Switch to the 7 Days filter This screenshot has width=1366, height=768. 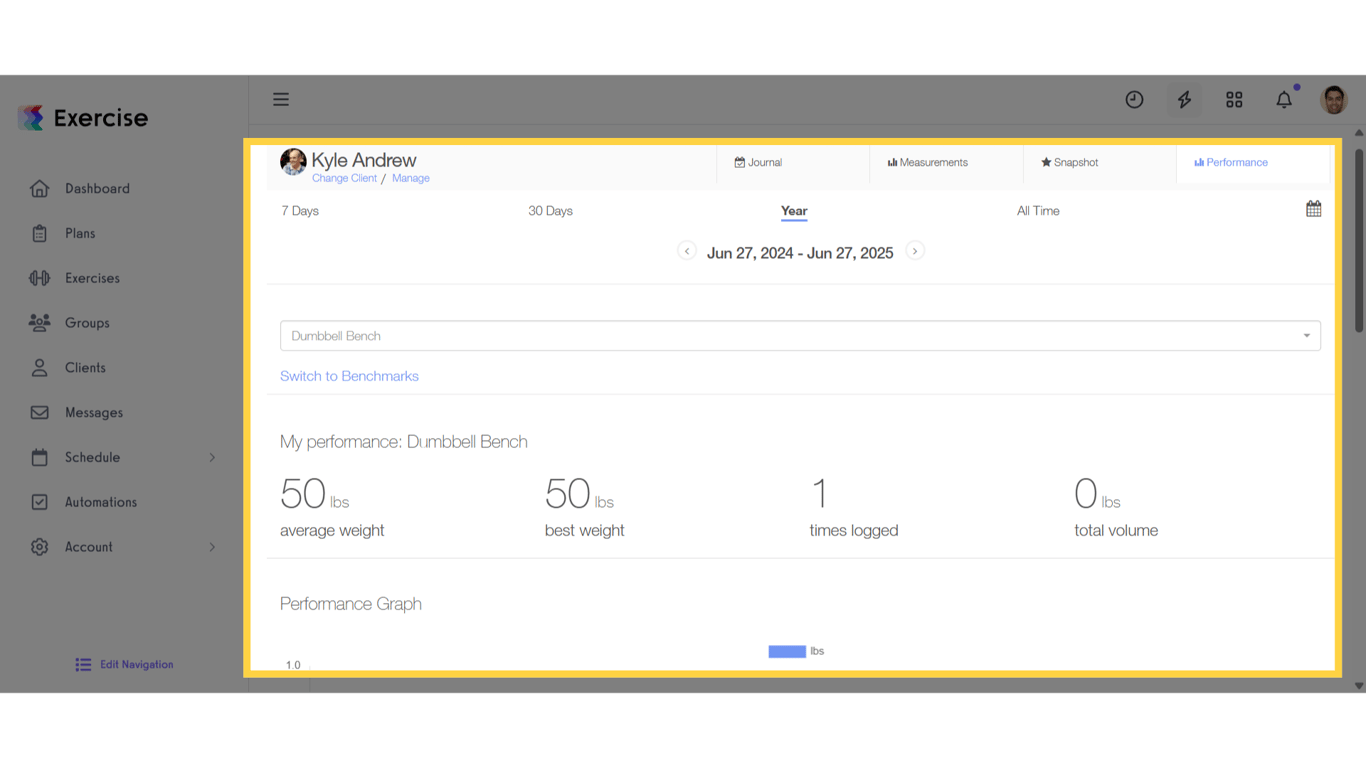pyautogui.click(x=300, y=211)
